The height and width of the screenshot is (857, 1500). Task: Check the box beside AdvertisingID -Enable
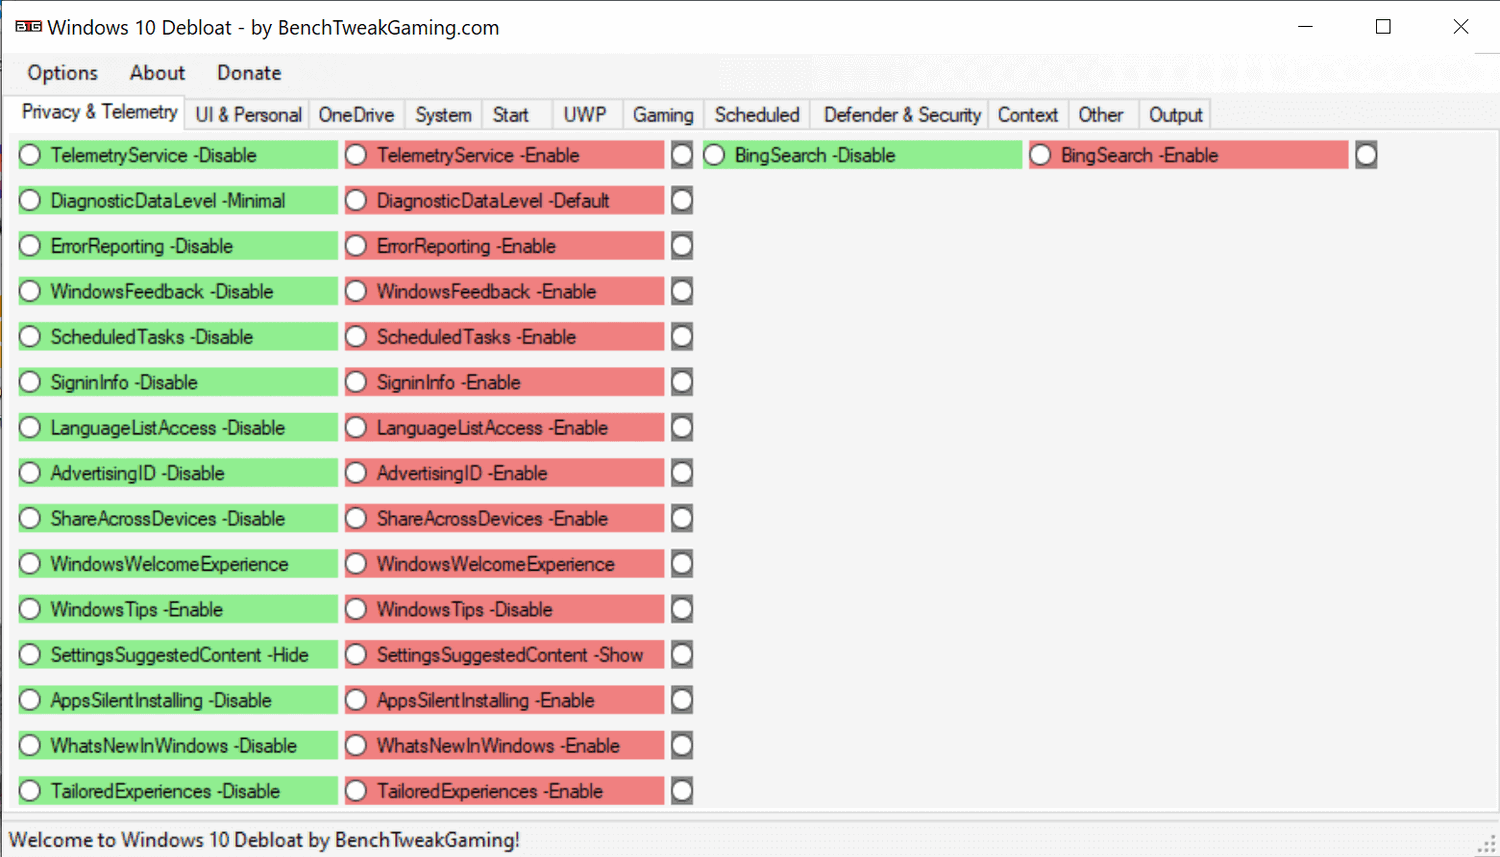coord(682,472)
